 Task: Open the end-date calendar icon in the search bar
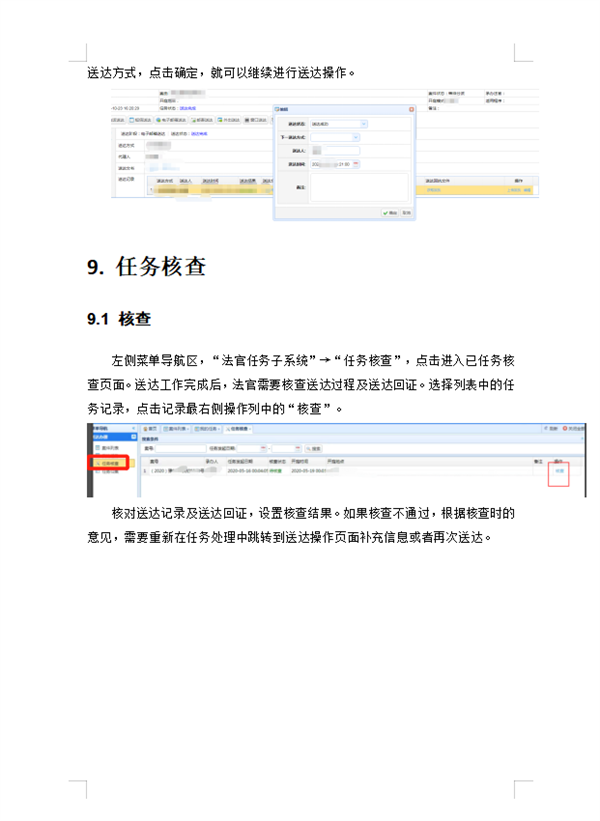(x=298, y=449)
